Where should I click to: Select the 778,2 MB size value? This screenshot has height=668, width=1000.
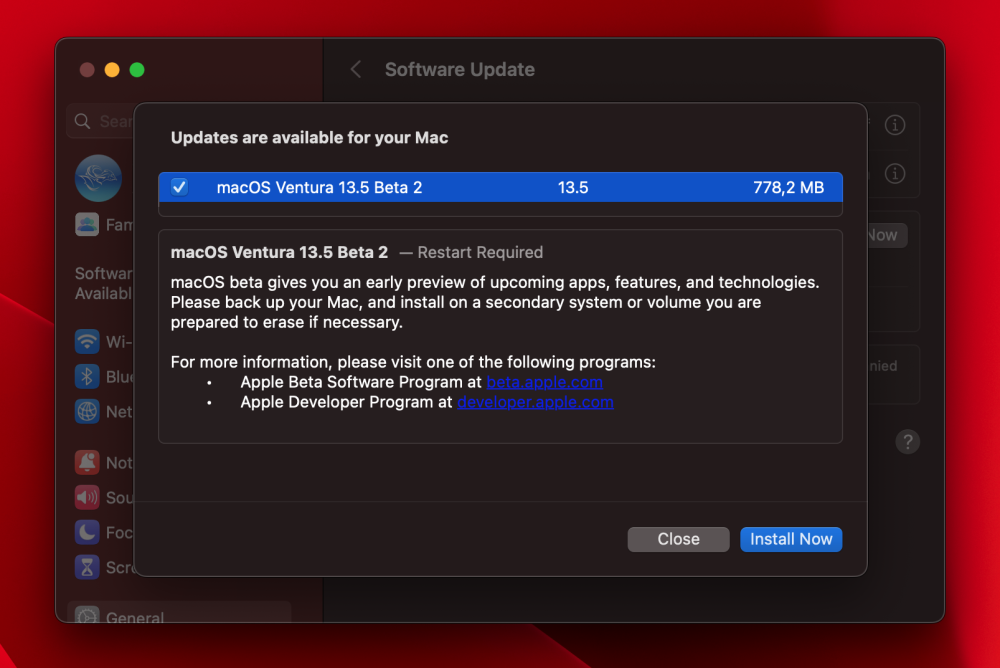(x=788, y=187)
